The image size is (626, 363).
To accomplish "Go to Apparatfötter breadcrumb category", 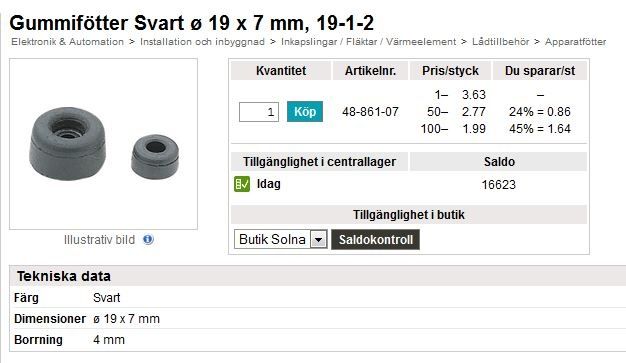I will (x=575, y=42).
